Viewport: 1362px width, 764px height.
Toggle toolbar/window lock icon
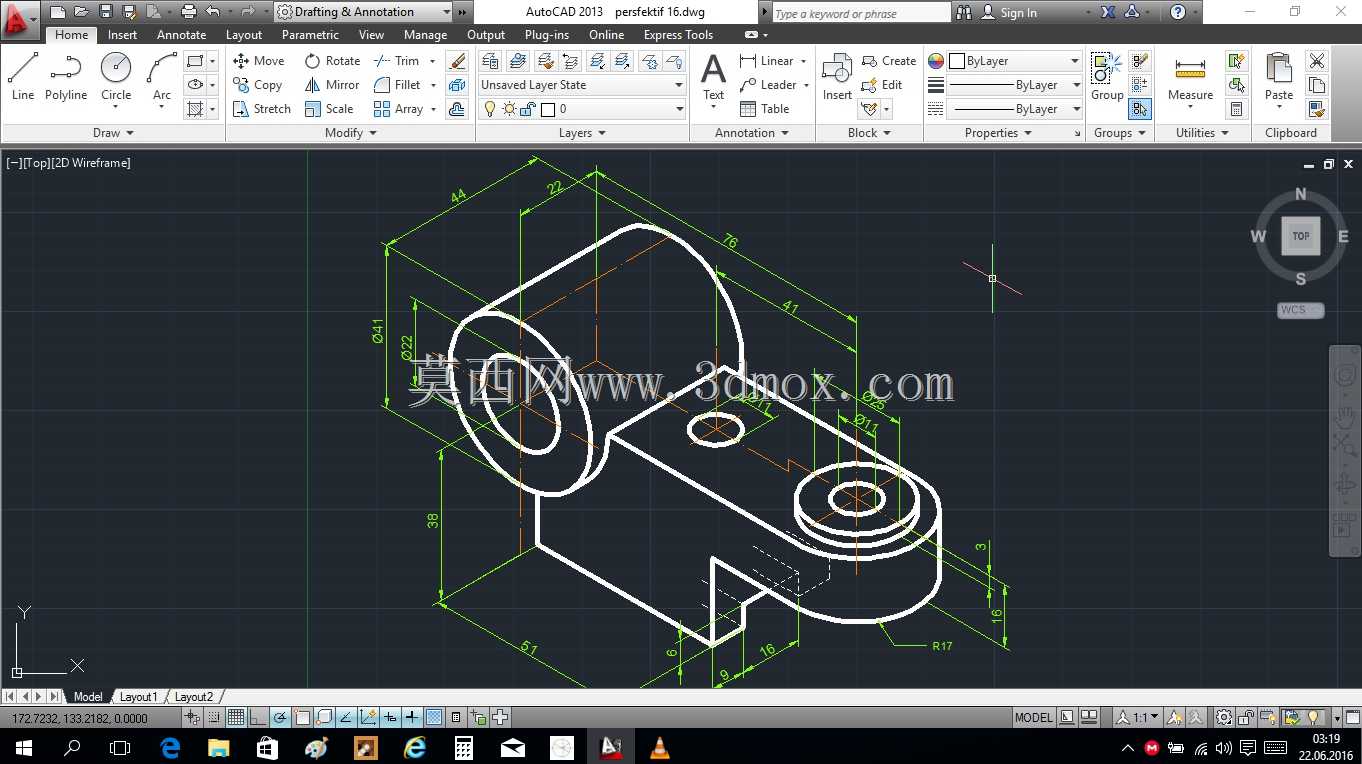(x=1247, y=717)
